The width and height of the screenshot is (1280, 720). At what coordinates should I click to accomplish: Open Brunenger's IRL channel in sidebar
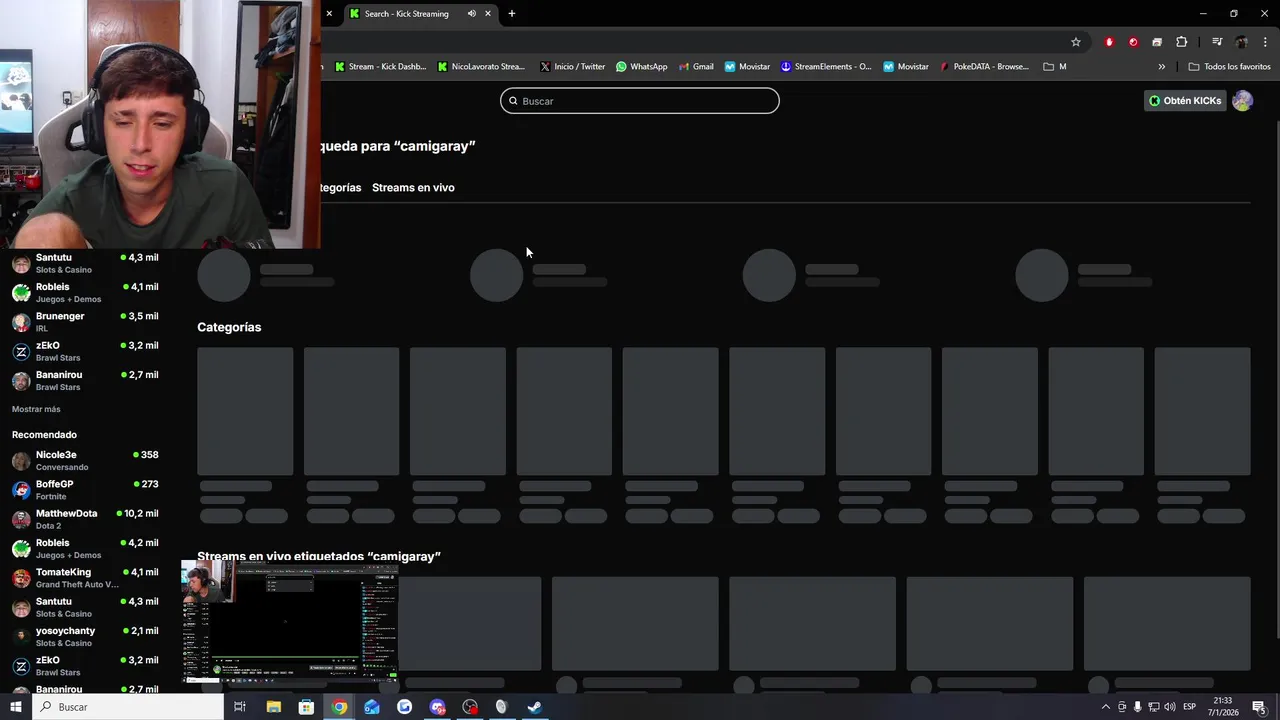click(x=85, y=322)
